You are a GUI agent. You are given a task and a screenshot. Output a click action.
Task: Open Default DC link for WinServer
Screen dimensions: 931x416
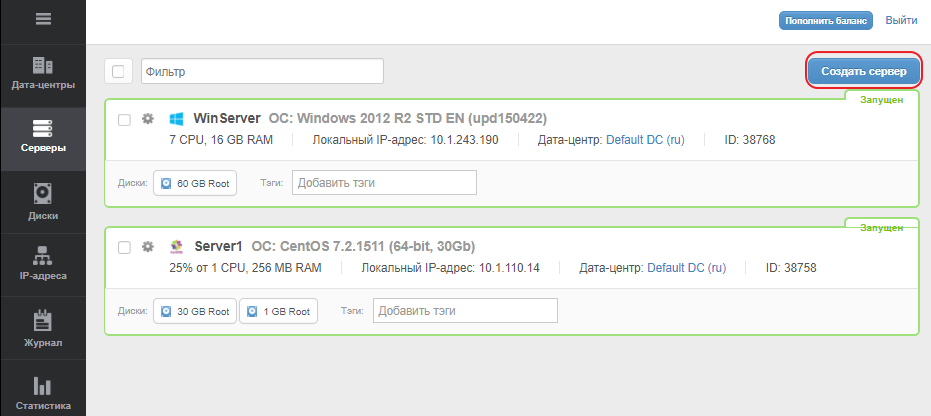[645, 140]
